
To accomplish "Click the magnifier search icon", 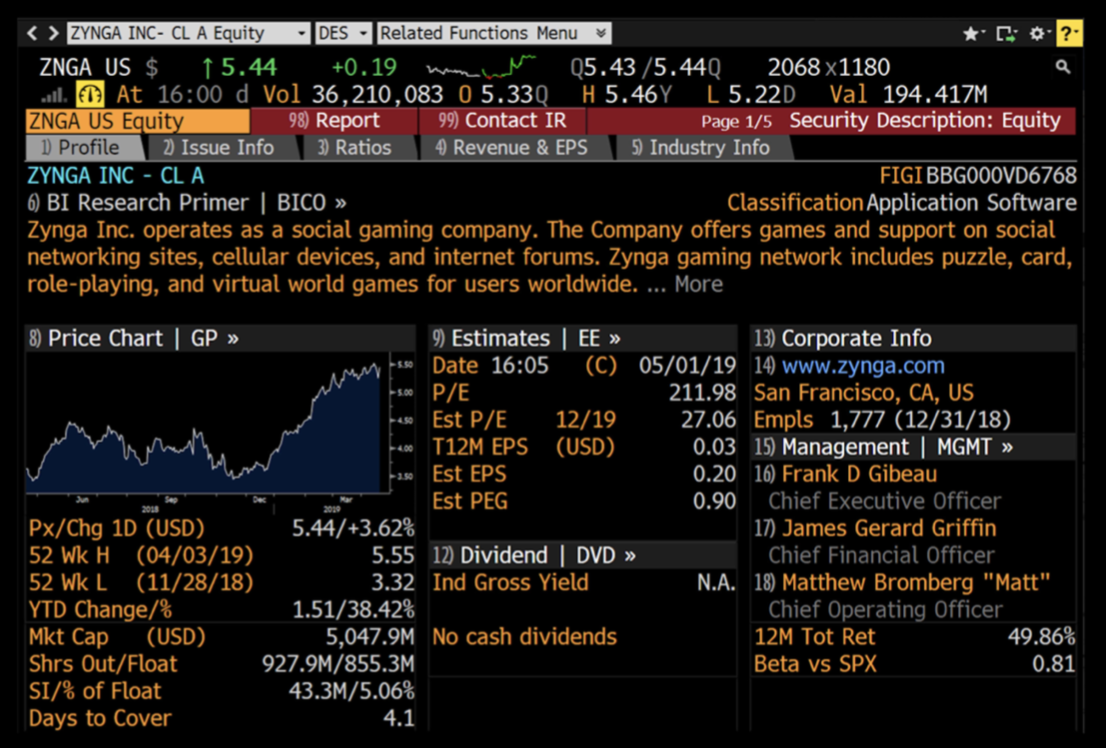I will tap(1062, 67).
